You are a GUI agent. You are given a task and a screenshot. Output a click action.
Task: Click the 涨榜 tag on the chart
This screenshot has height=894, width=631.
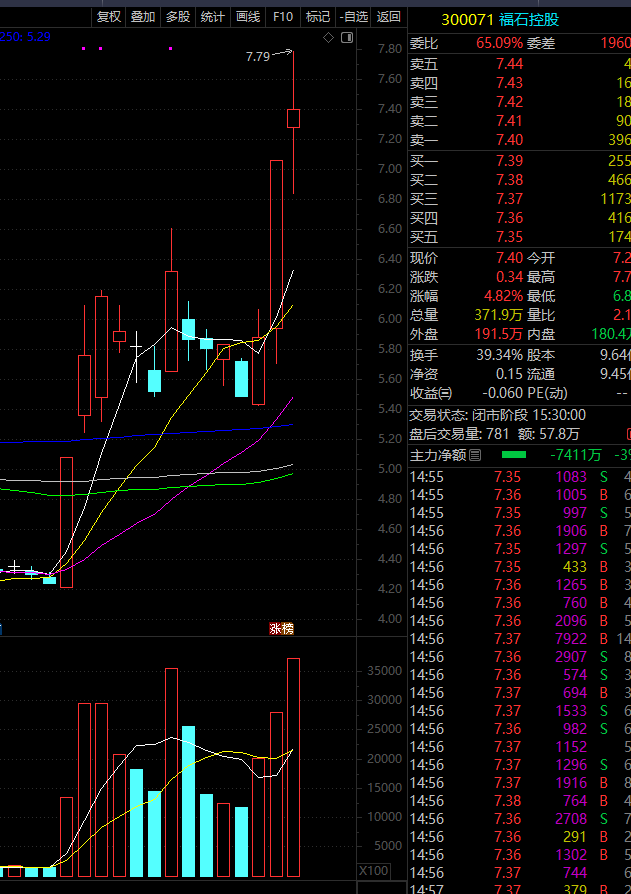(x=282, y=629)
